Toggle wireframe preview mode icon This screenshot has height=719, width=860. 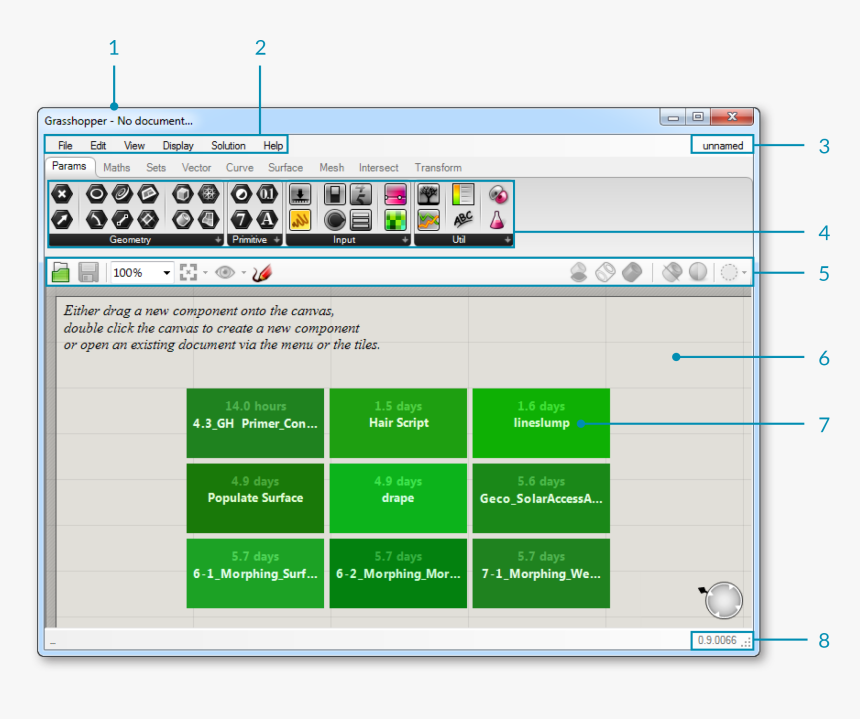click(x=605, y=272)
